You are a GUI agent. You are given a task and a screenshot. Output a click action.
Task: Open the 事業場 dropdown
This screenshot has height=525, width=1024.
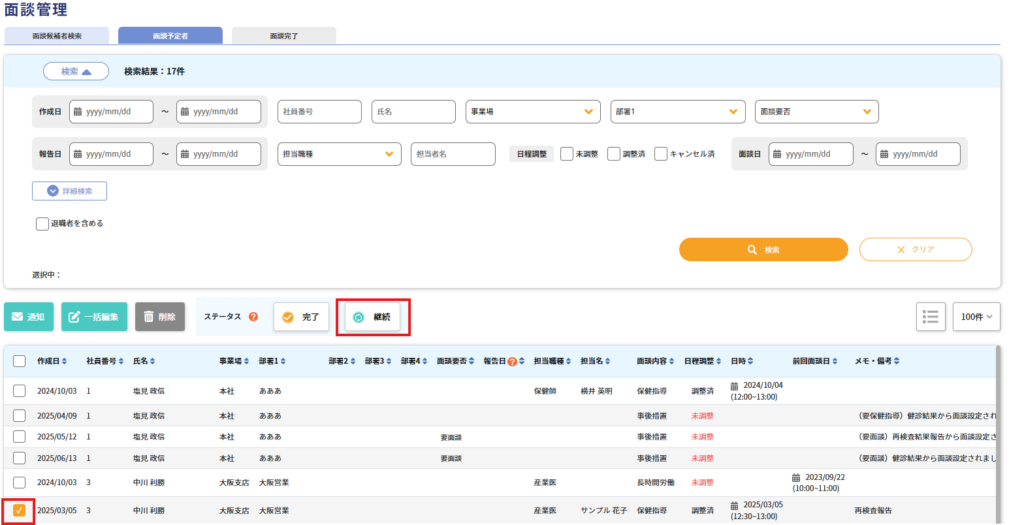click(x=532, y=111)
